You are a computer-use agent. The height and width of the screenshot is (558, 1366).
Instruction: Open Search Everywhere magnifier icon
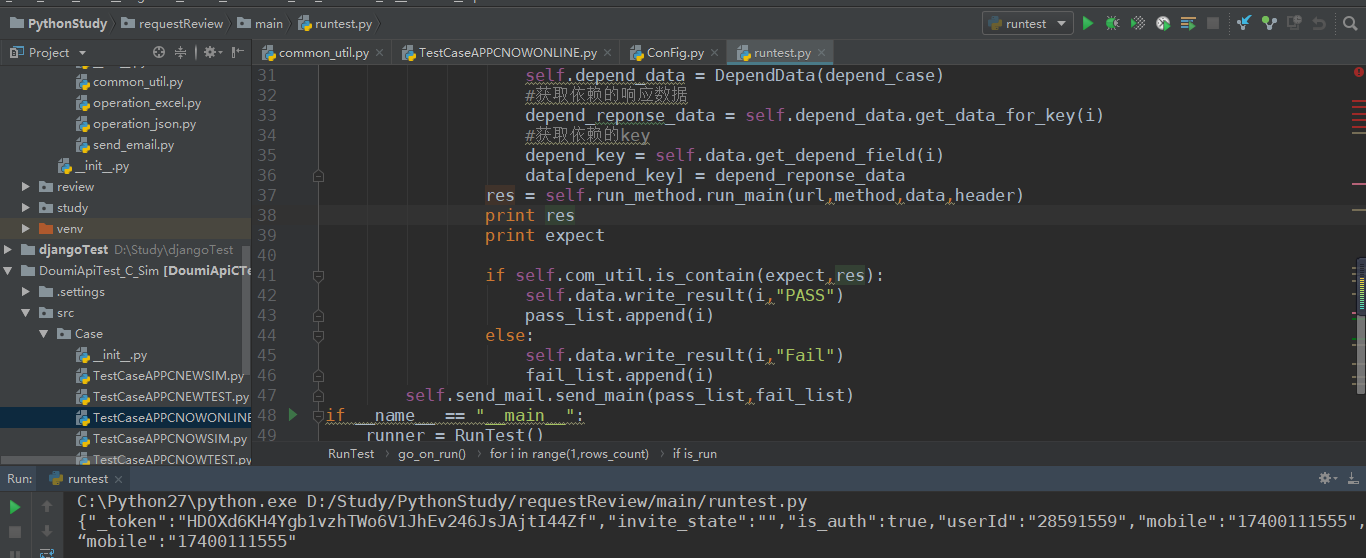1347,23
